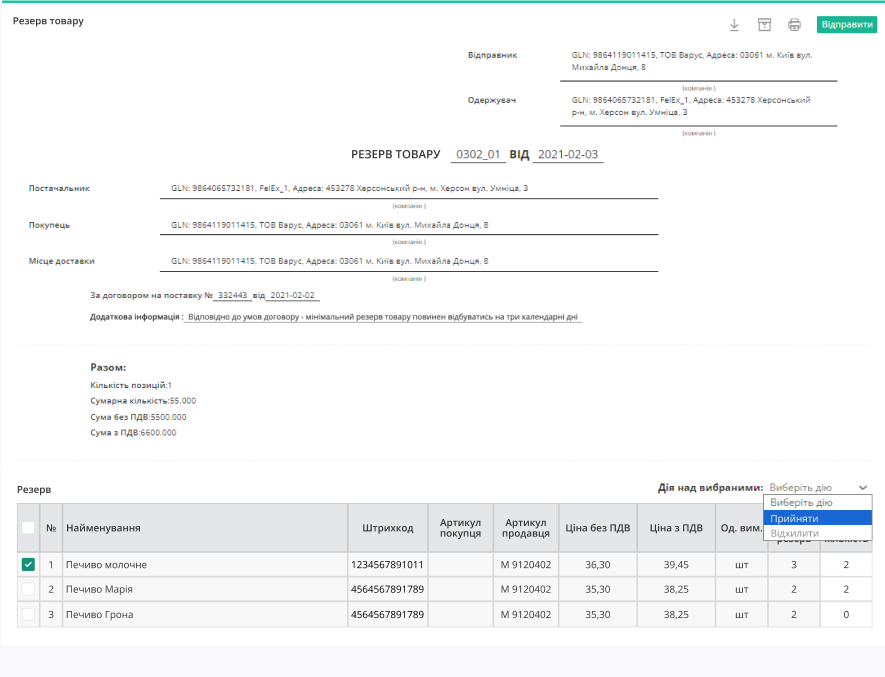Toggle select-all checkbox in table header
Screen dimensions: 885x677
28,528
